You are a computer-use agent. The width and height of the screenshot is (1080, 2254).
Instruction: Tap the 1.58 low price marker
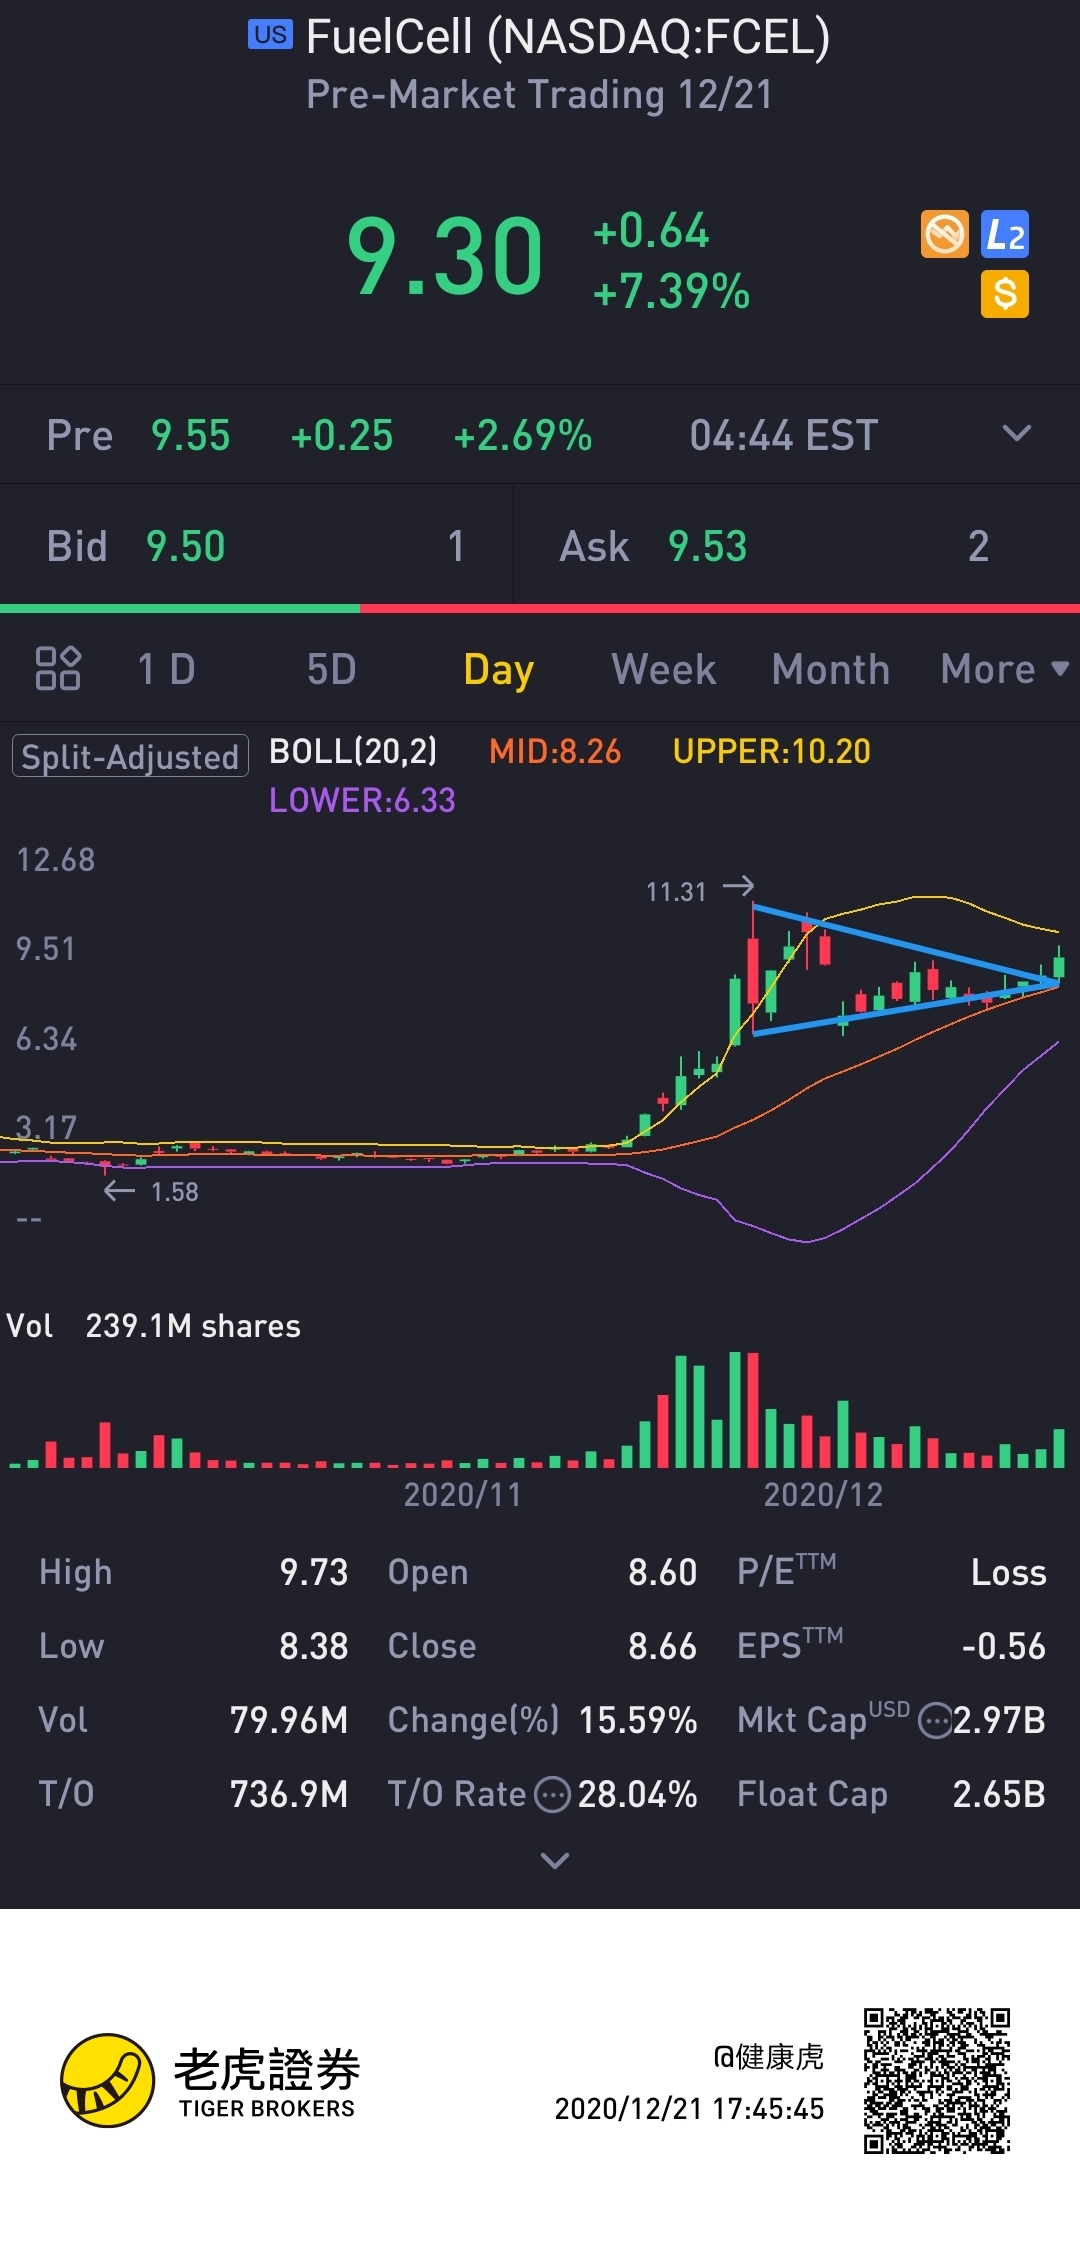[x=175, y=1191]
